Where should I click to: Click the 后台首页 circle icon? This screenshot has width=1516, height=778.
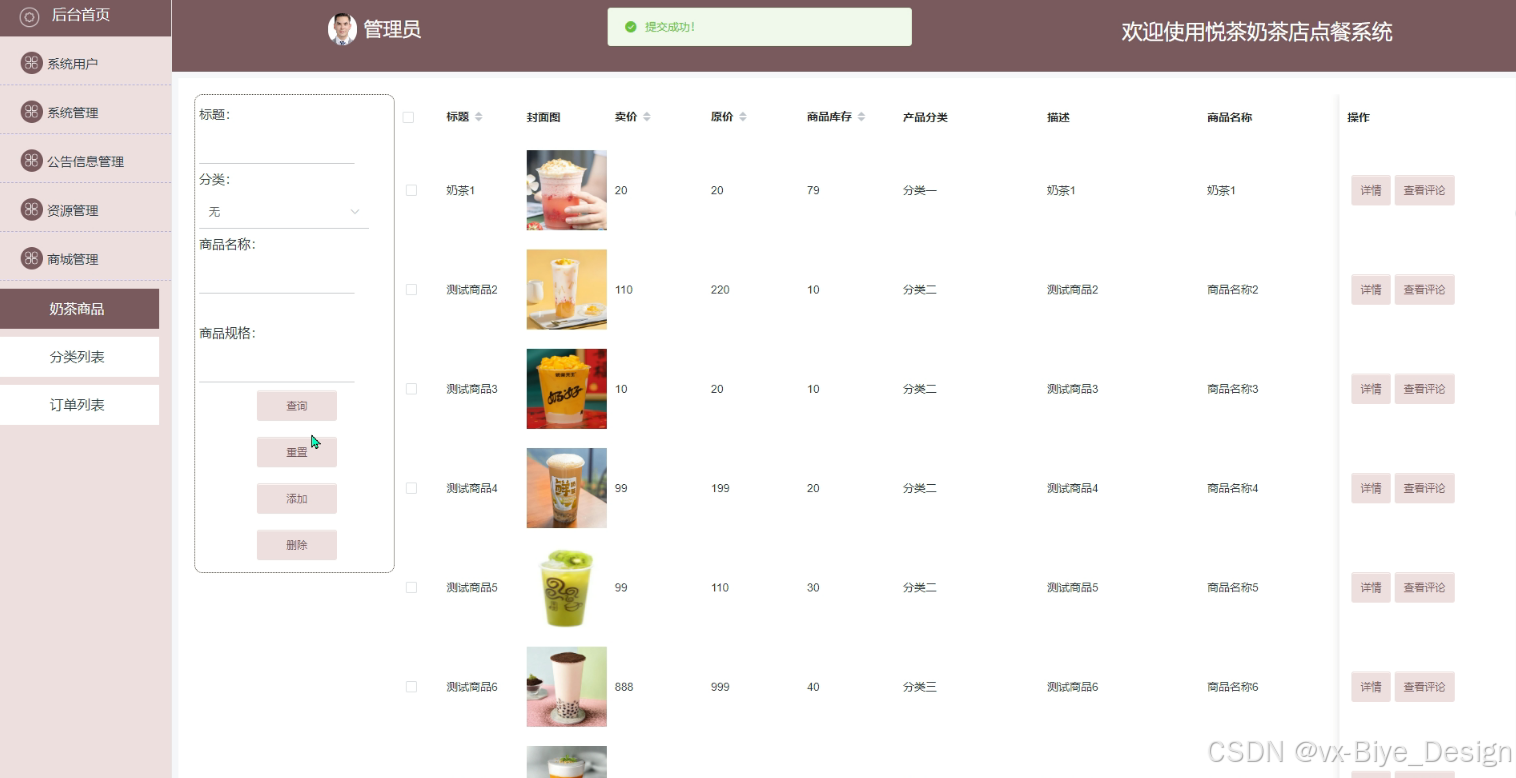pos(29,16)
